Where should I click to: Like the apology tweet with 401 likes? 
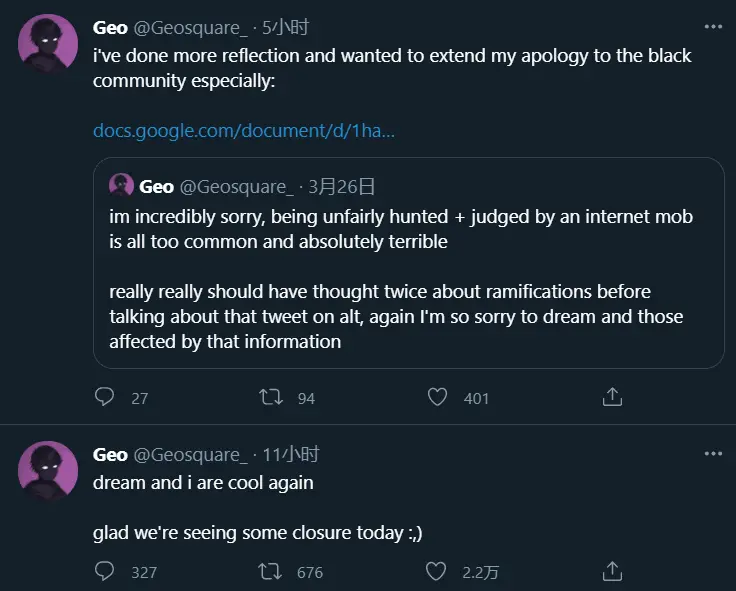pos(437,397)
